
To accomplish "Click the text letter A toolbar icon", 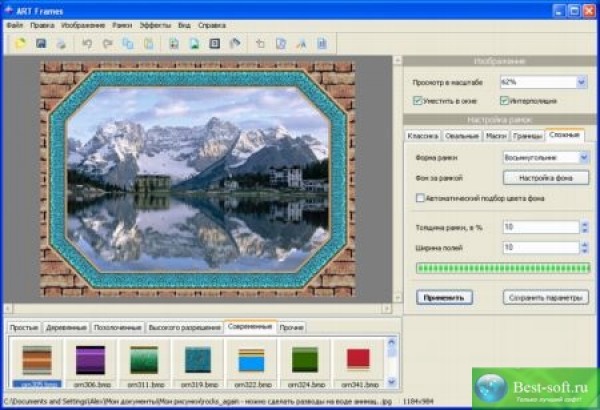I will point(302,43).
